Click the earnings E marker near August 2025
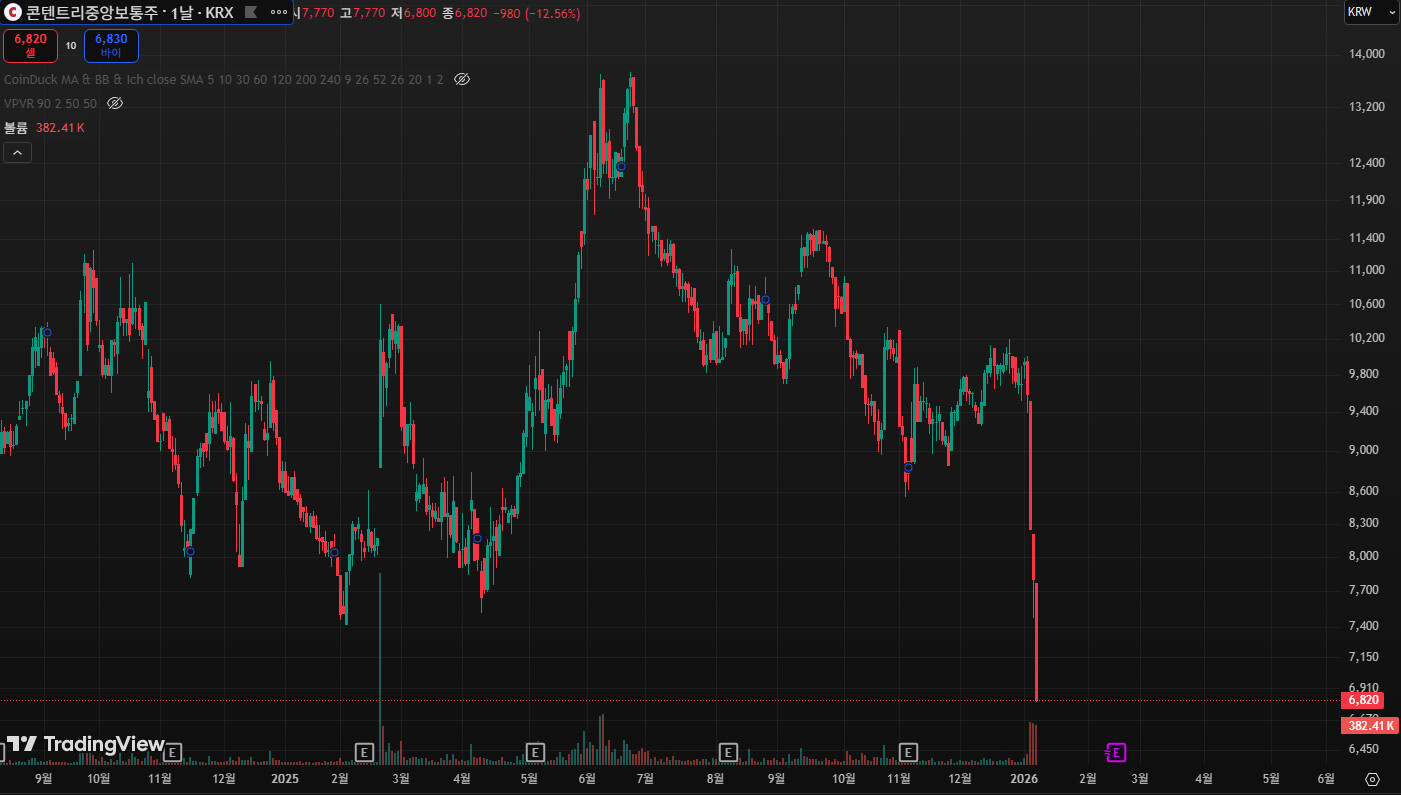 point(728,751)
